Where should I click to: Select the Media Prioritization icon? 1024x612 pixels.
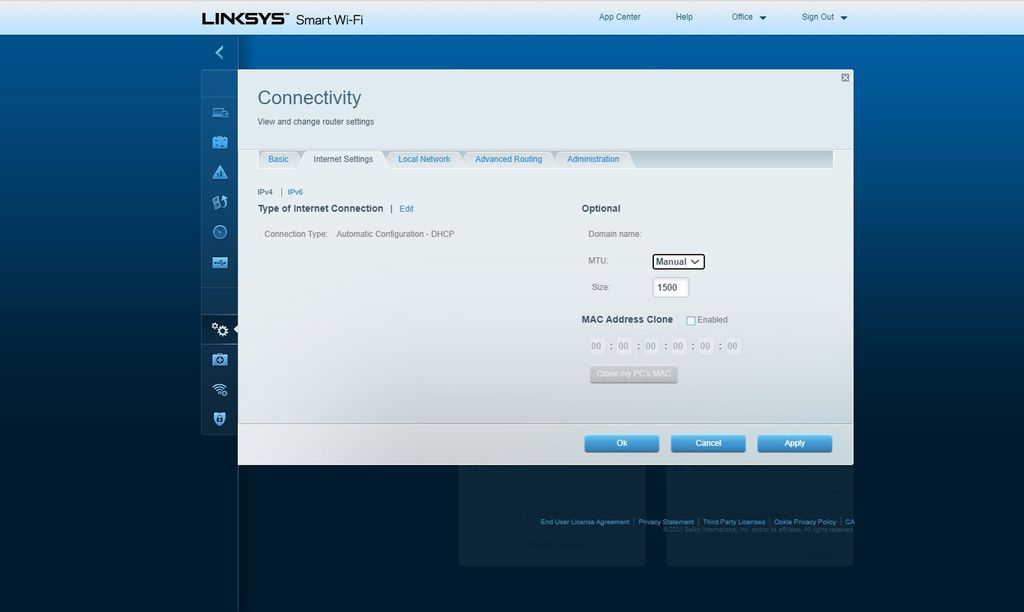click(219, 201)
